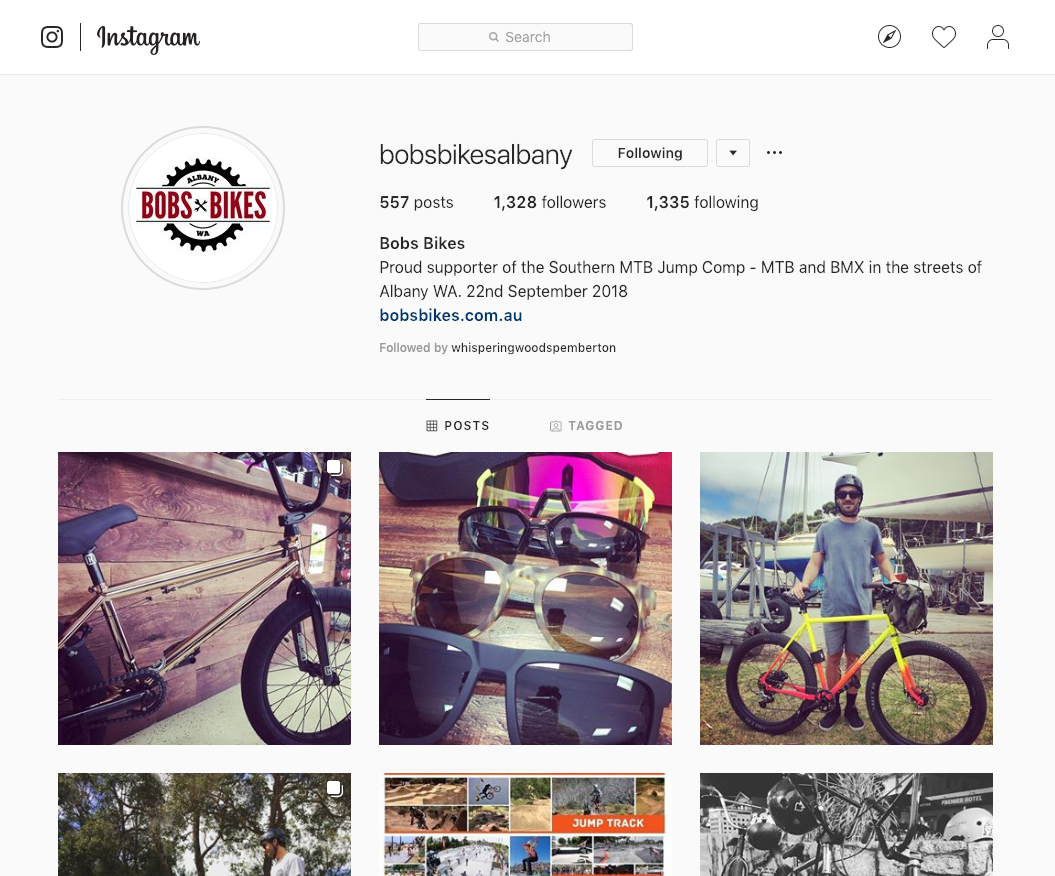The width and height of the screenshot is (1055, 876).
Task: Open the Explore compass icon
Action: pyautogui.click(x=889, y=37)
